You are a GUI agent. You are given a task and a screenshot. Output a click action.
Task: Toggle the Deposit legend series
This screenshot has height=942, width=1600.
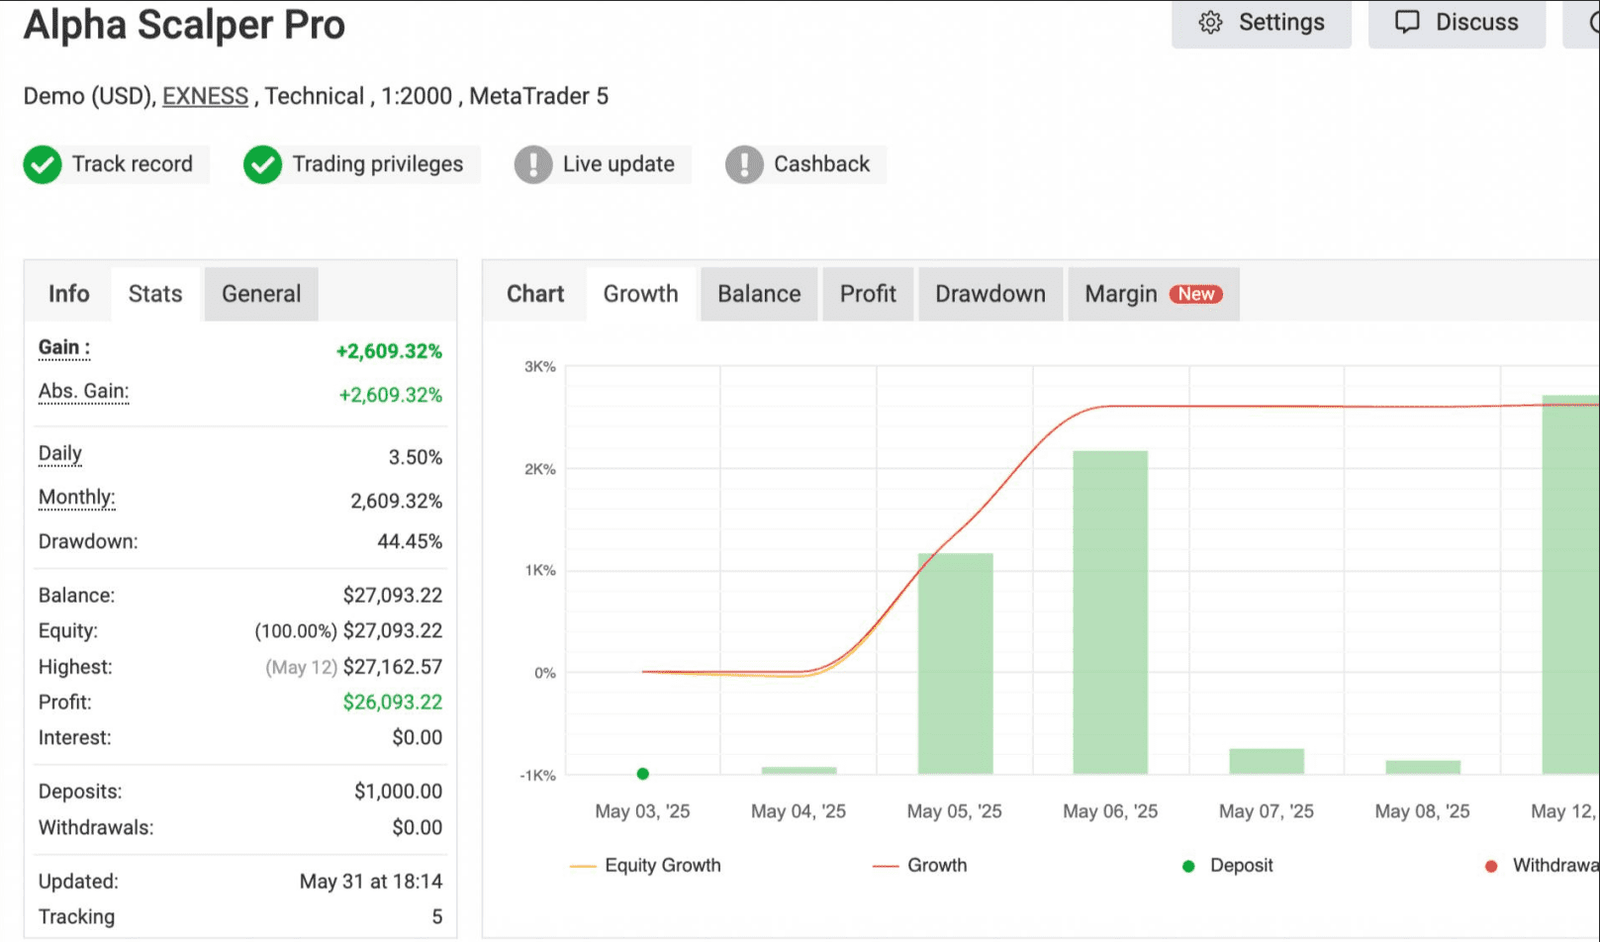point(1227,866)
